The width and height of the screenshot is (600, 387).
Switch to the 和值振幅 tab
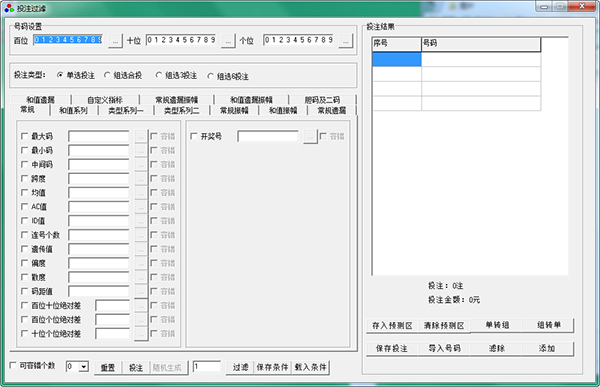coord(283,111)
